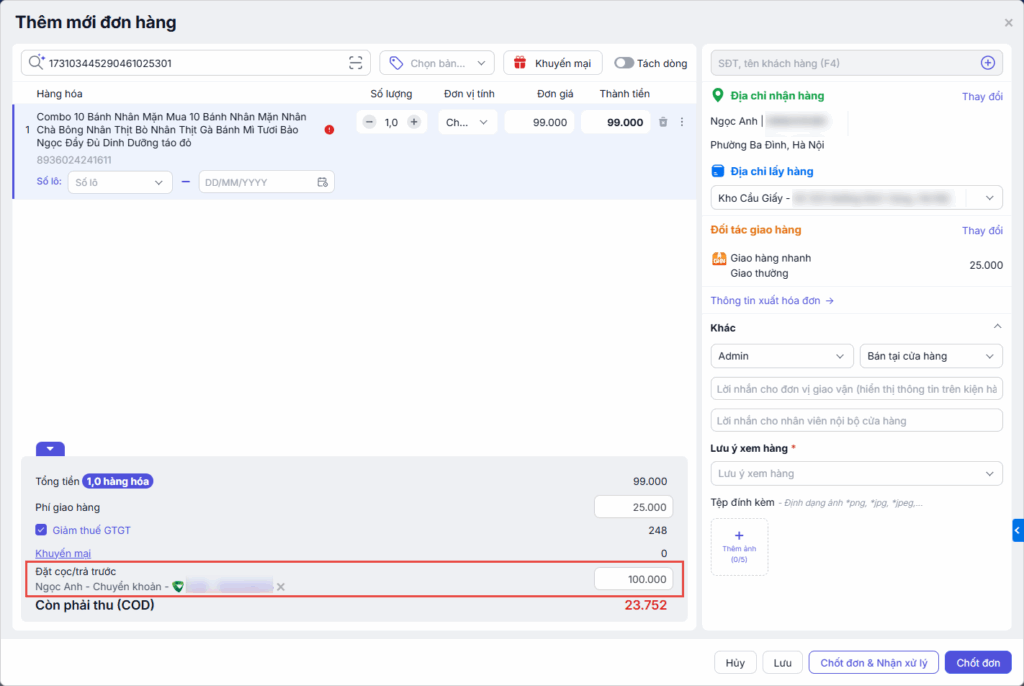Click the Phí giao hàng input field
The width and height of the screenshot is (1024, 686).
click(x=633, y=507)
